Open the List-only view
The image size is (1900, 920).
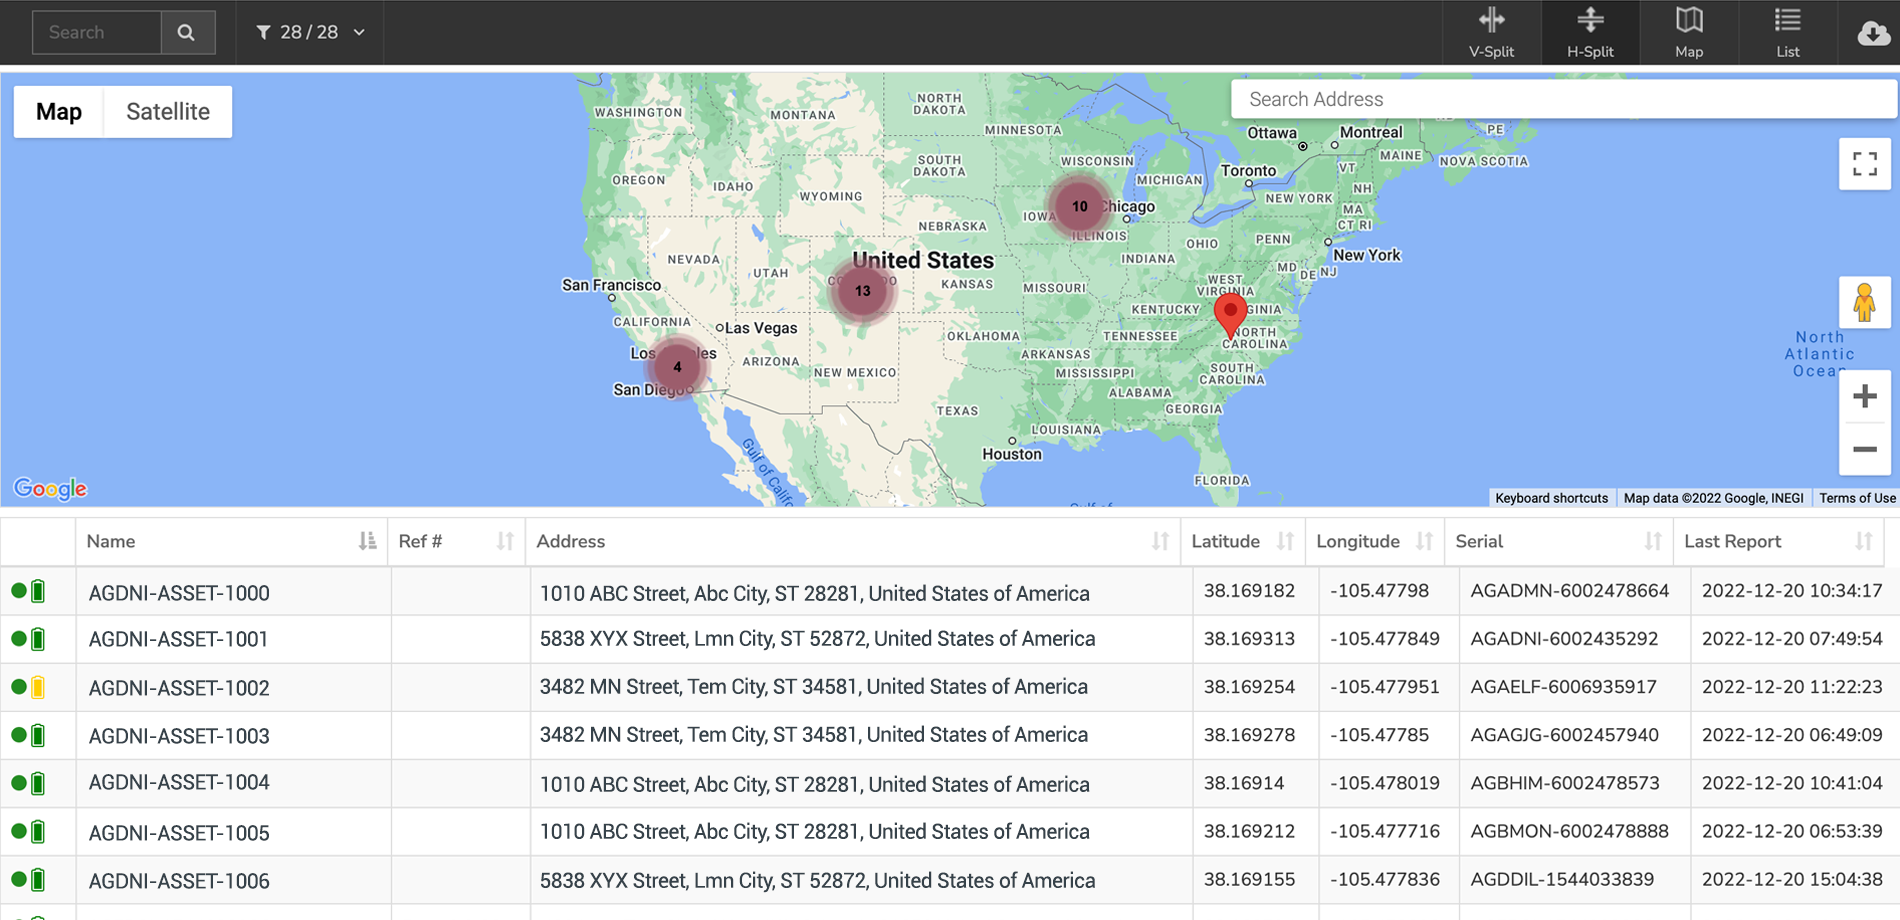[x=1787, y=32]
